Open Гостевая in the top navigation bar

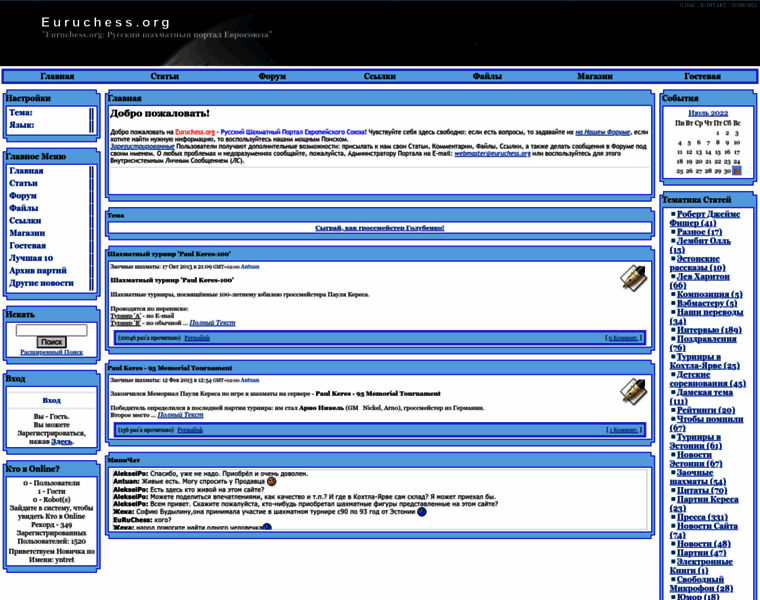point(702,76)
